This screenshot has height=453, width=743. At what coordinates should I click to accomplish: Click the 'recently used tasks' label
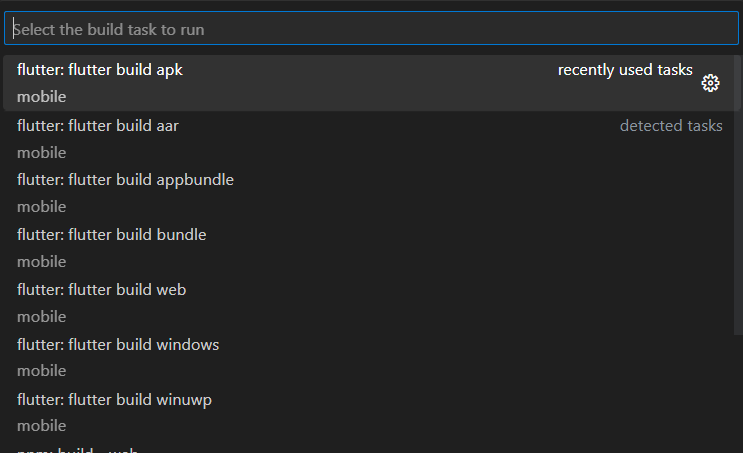(x=625, y=70)
